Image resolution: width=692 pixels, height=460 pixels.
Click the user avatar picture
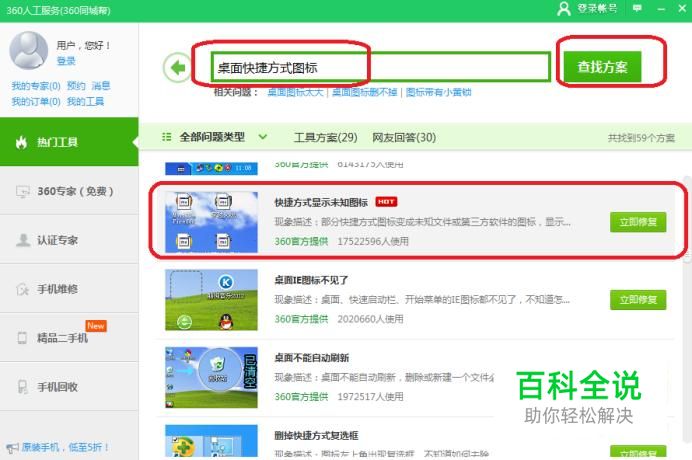29,51
